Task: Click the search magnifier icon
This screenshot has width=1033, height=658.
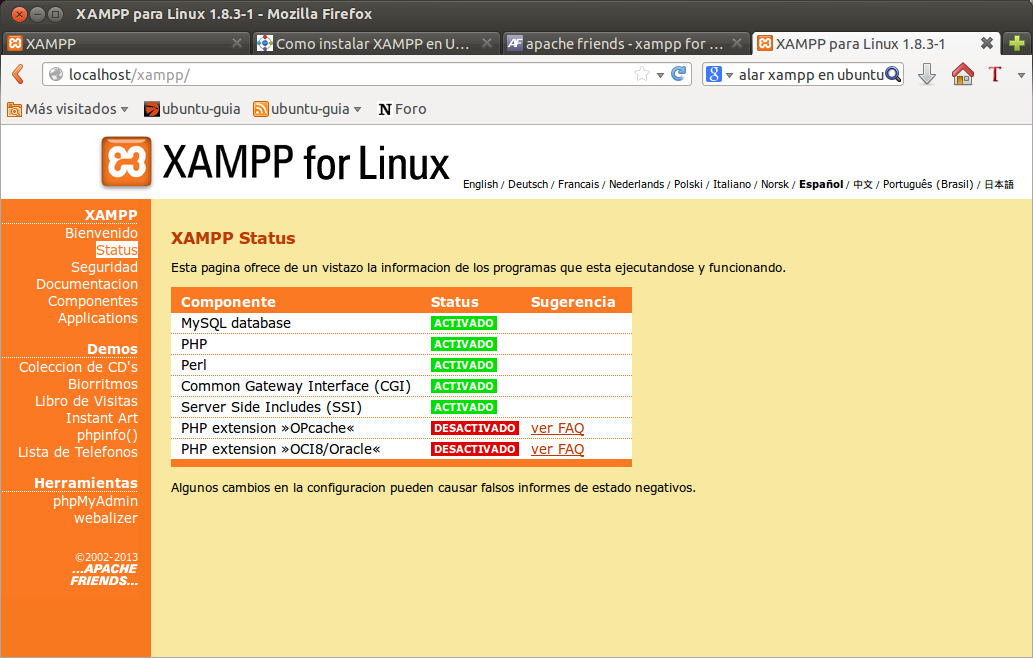Action: (x=893, y=74)
